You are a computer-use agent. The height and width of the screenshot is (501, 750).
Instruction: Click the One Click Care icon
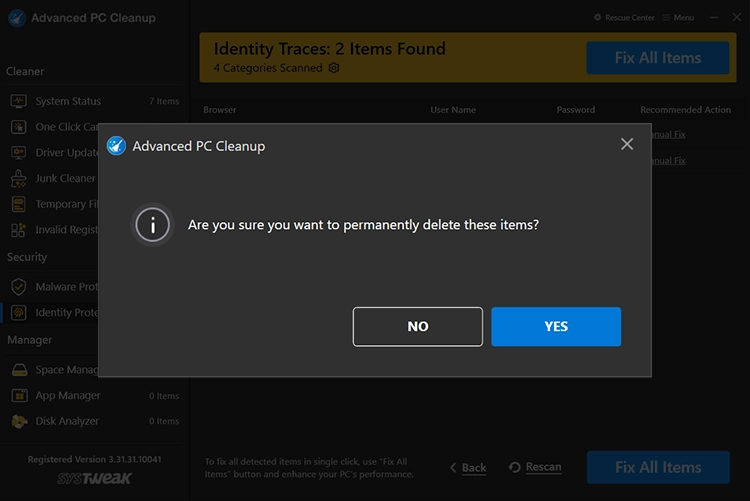[x=19, y=127]
